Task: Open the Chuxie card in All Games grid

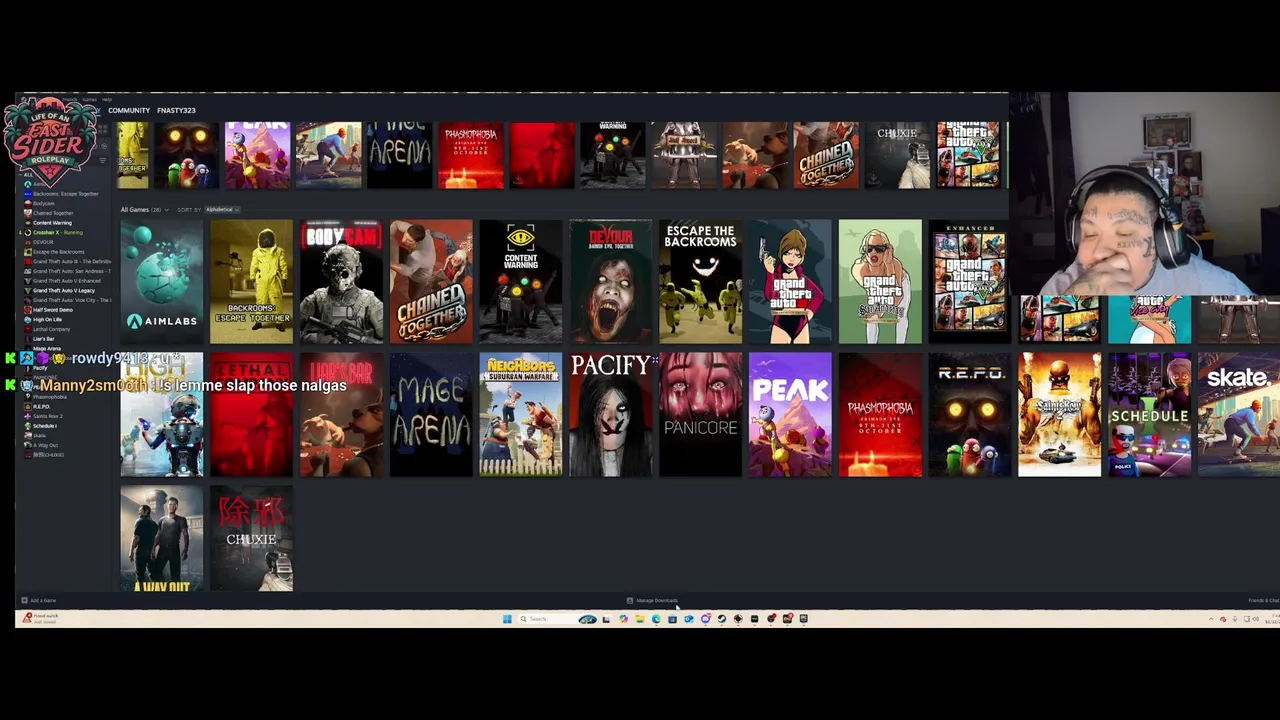Action: click(x=251, y=539)
